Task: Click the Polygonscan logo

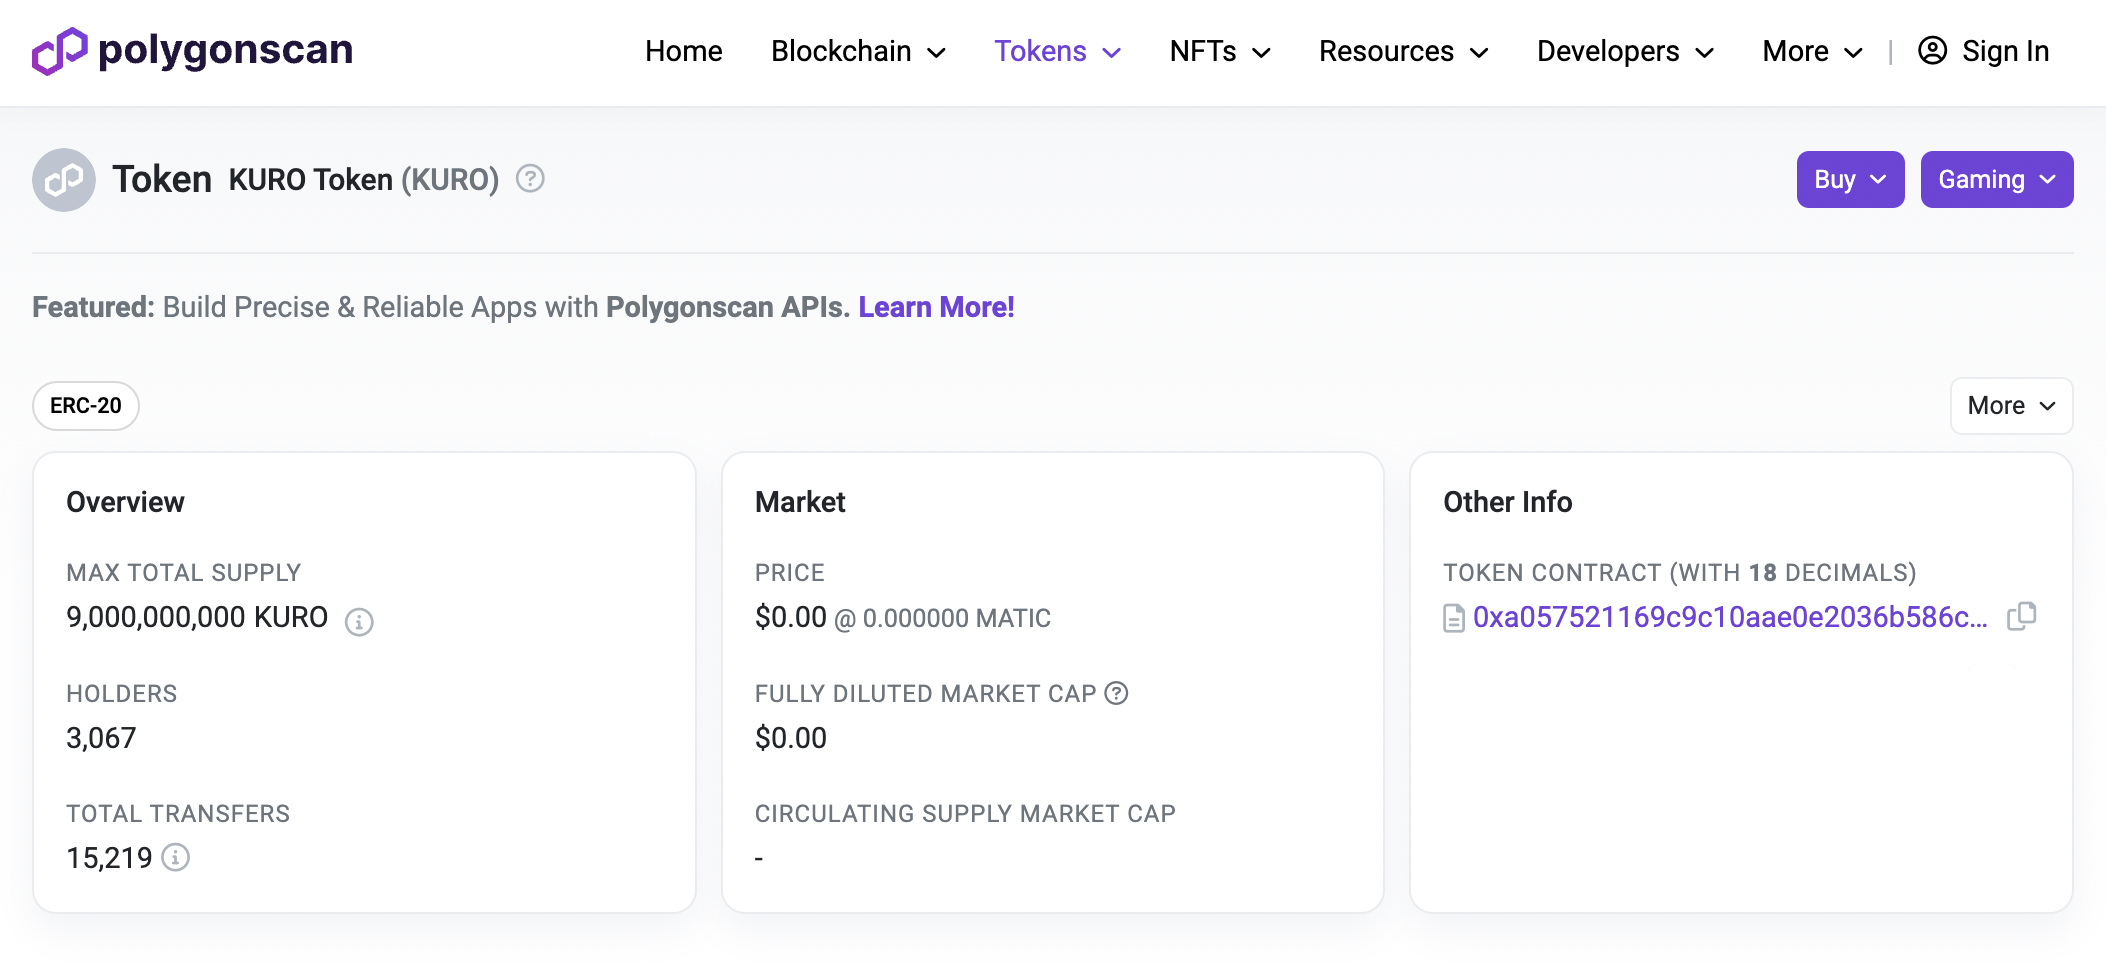Action: [x=192, y=51]
